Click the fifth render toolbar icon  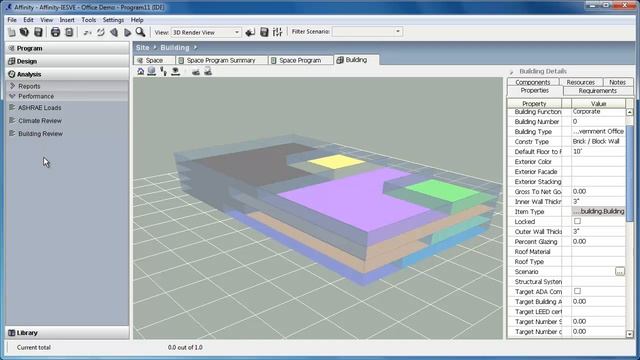tap(196, 72)
